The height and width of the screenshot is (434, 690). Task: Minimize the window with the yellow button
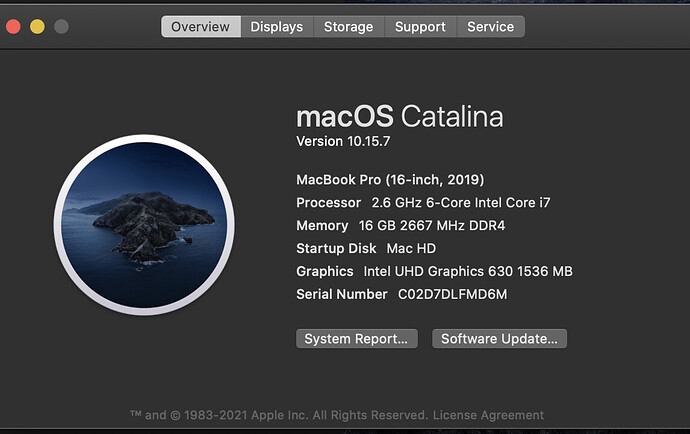tap(37, 27)
